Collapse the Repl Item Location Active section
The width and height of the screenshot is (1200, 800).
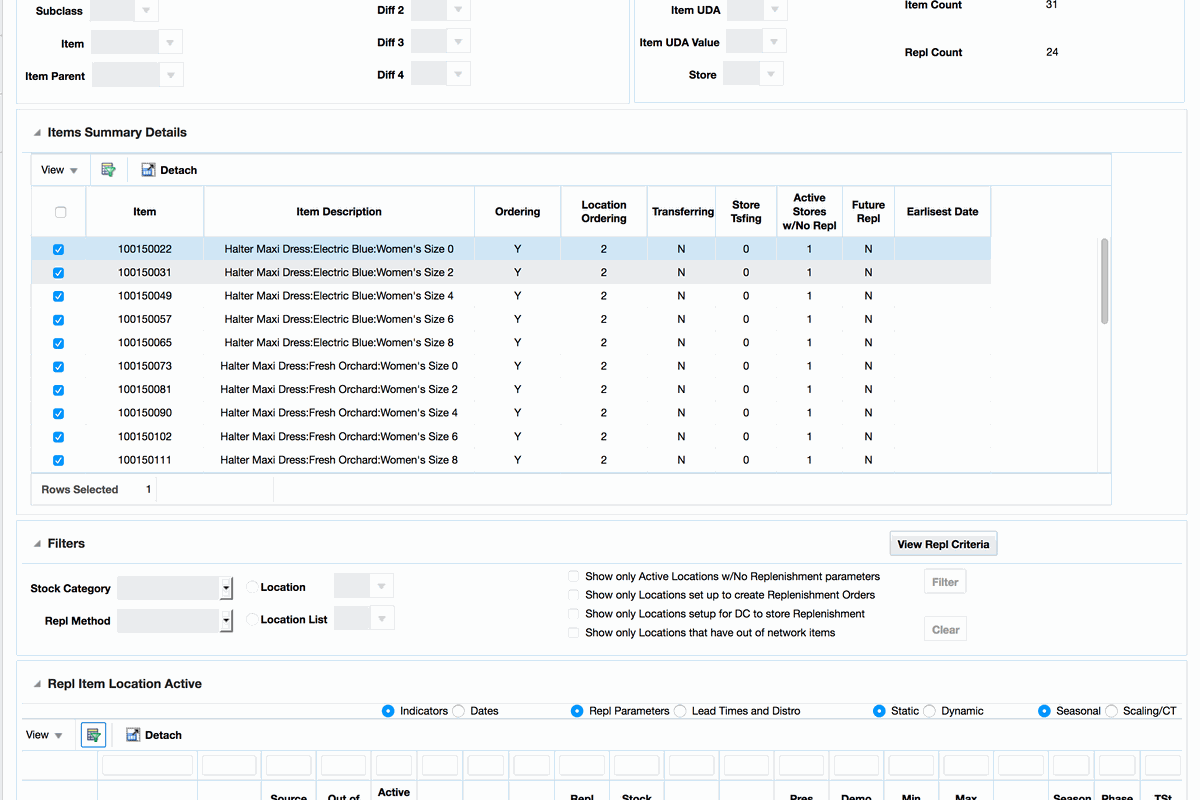(37, 684)
